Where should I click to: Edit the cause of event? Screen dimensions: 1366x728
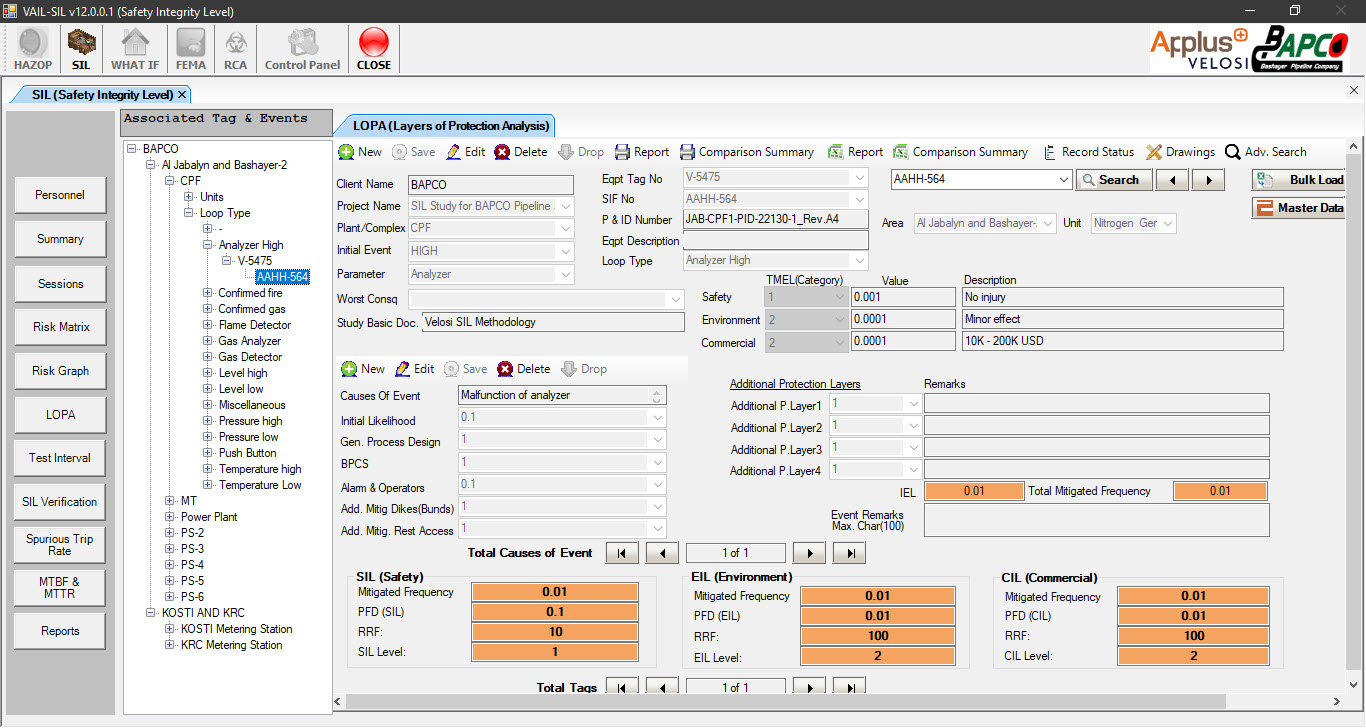click(x=415, y=369)
